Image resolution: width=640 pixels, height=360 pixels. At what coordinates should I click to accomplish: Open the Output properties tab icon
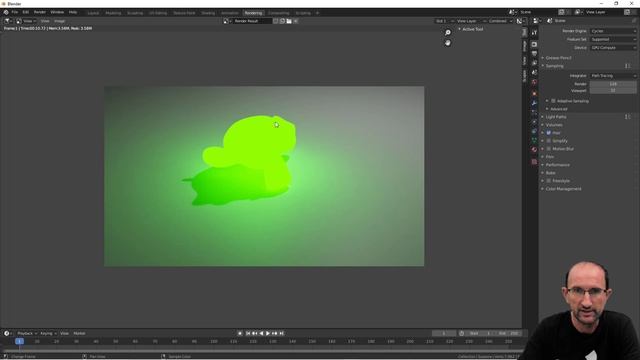point(534,53)
